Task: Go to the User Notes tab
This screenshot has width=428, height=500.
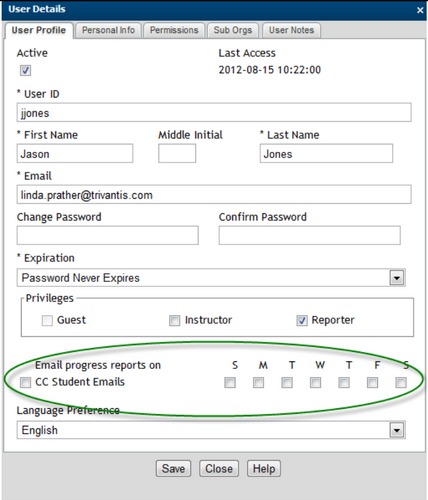Action: 291,30
